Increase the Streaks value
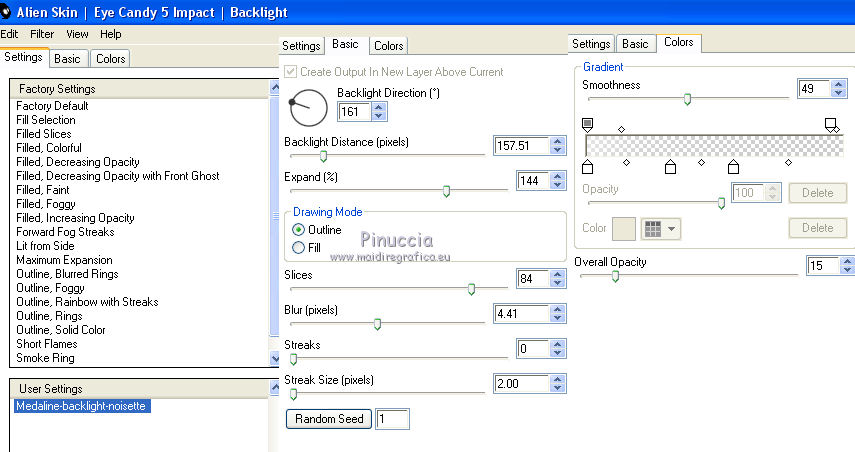Screen dimensions: 855x452 click(x=557, y=344)
